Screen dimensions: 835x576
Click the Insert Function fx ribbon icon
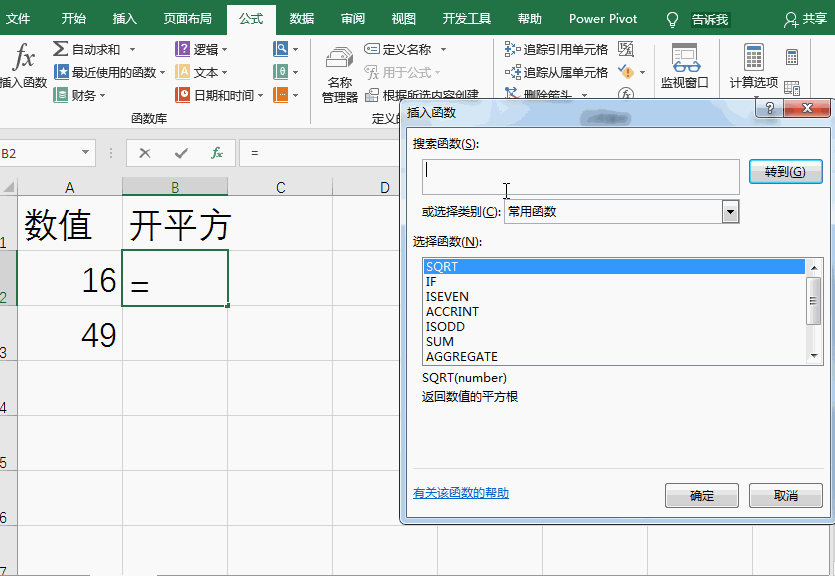[23, 57]
